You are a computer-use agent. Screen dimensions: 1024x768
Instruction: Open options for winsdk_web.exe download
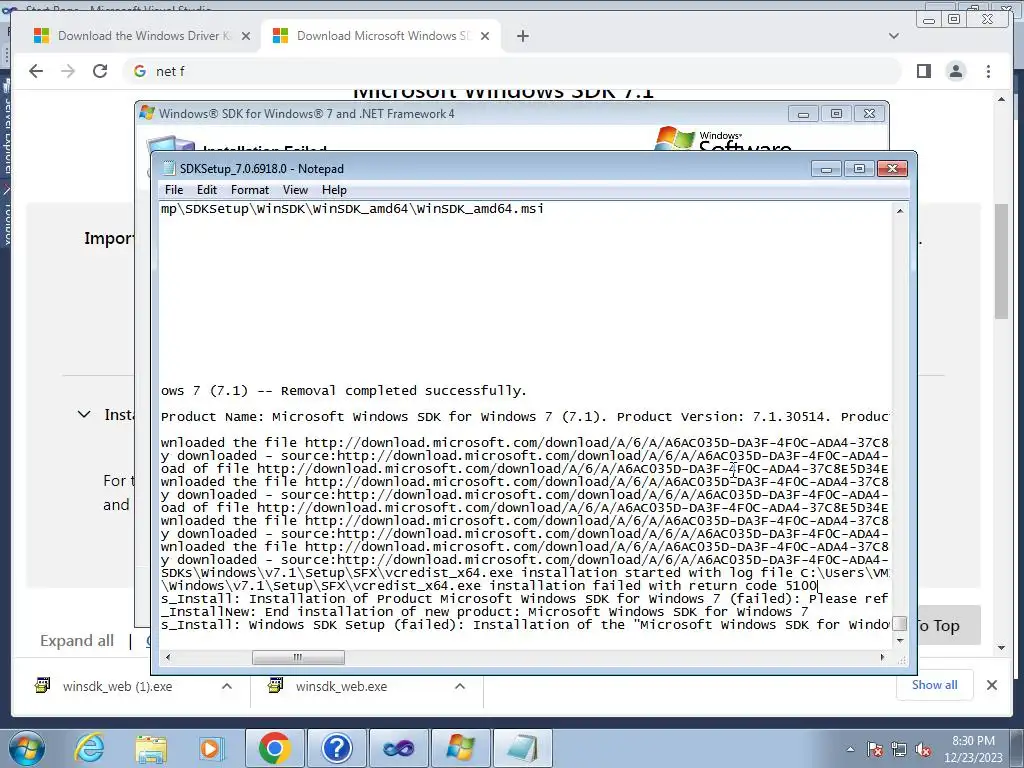460,686
